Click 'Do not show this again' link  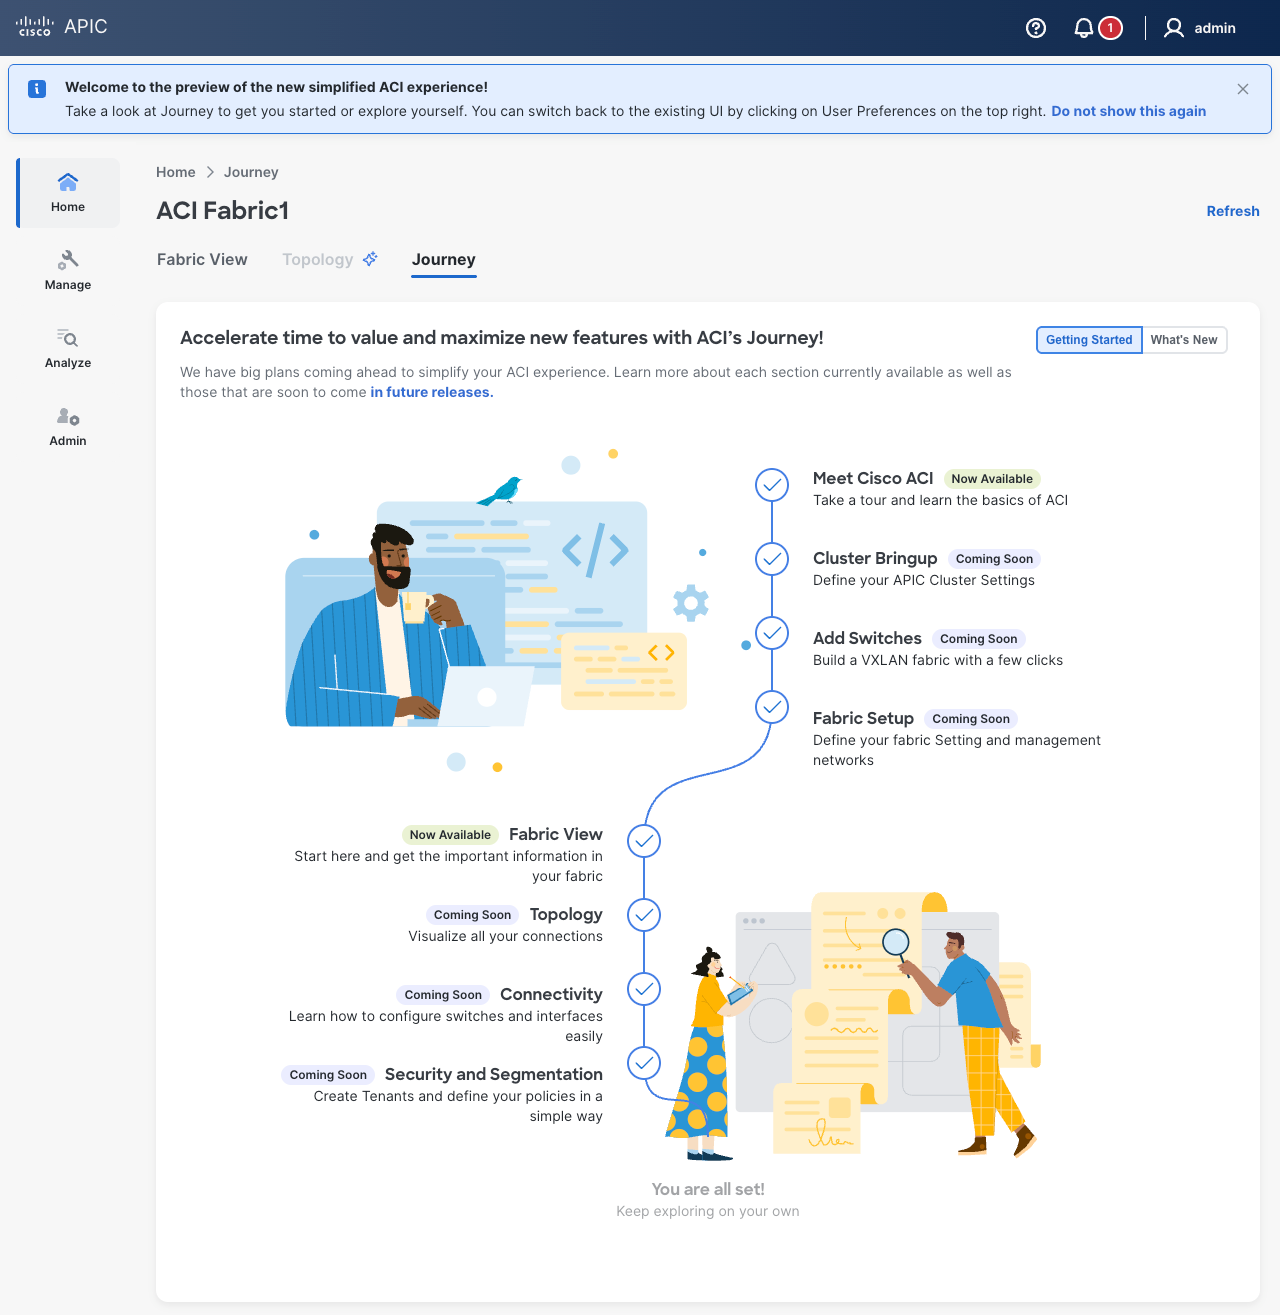point(1128,111)
